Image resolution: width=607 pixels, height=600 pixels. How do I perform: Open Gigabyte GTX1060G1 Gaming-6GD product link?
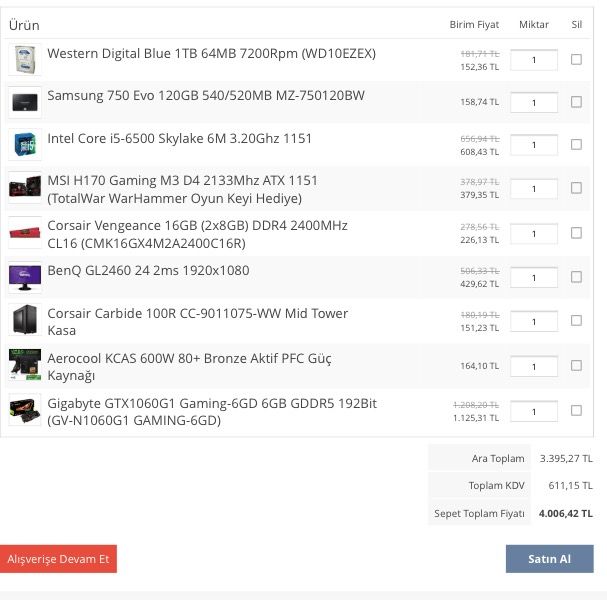pyautogui.click(x=212, y=411)
